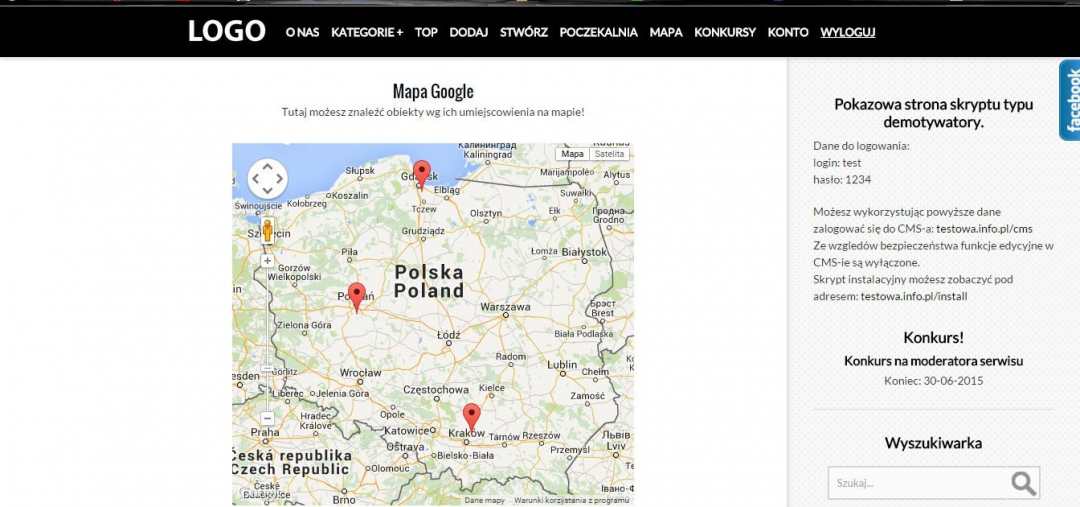Open the Facebook side tab
The width and height of the screenshot is (1080, 507).
[x=1070, y=100]
